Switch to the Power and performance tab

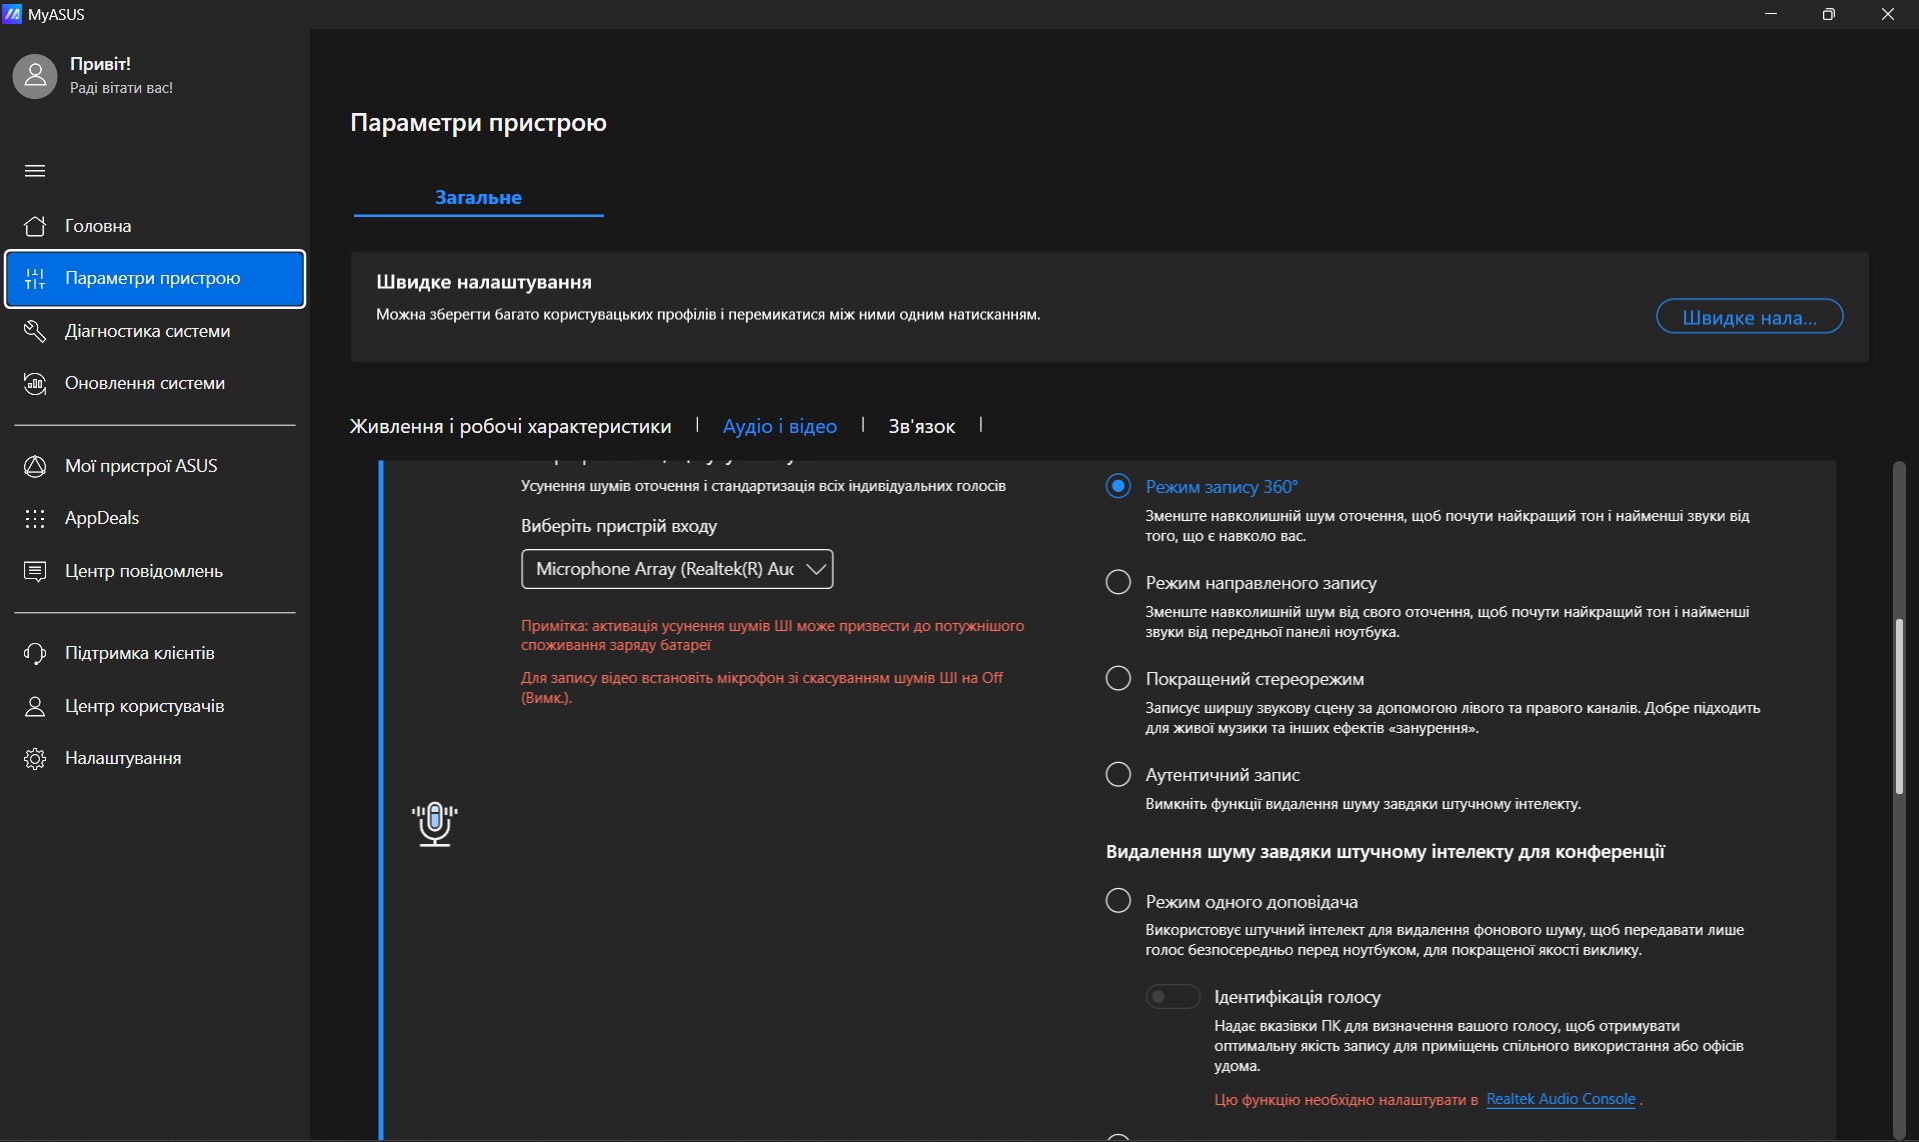[510, 426]
